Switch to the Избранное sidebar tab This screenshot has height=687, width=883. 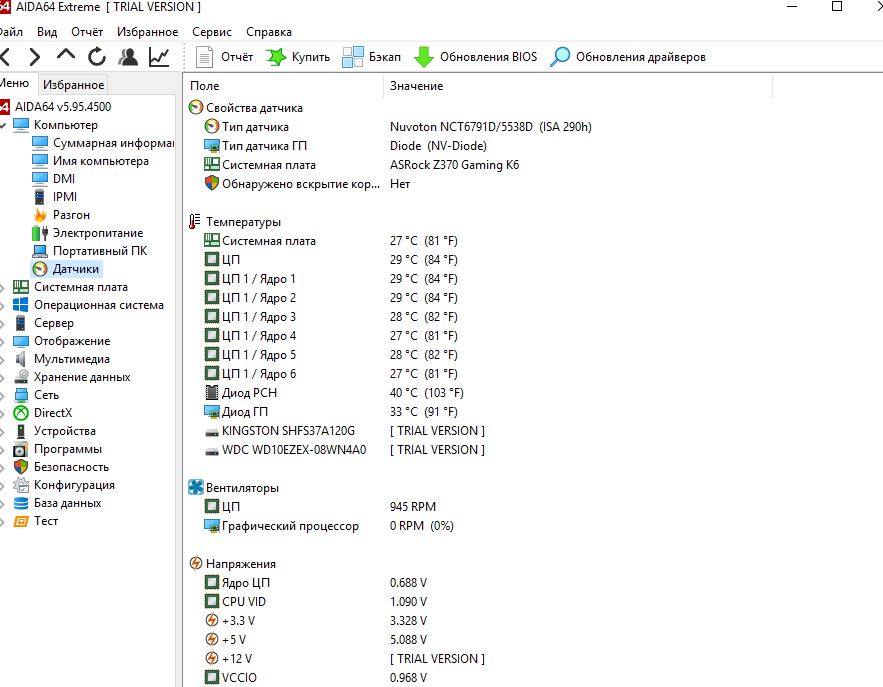[73, 84]
